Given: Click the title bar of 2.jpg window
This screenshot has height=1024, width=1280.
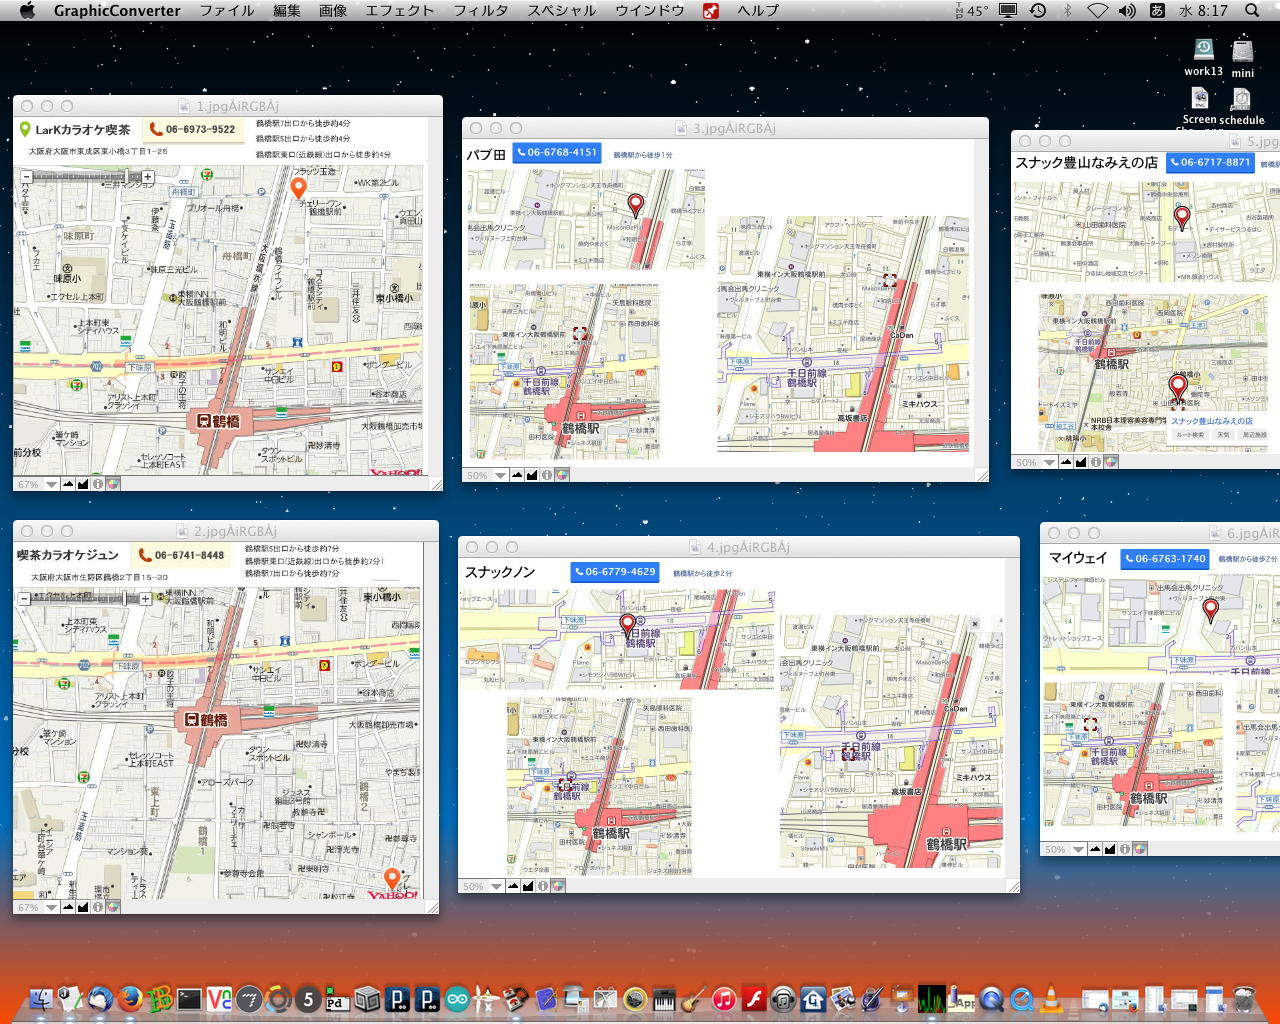Looking at the screenshot, I should 226,531.
